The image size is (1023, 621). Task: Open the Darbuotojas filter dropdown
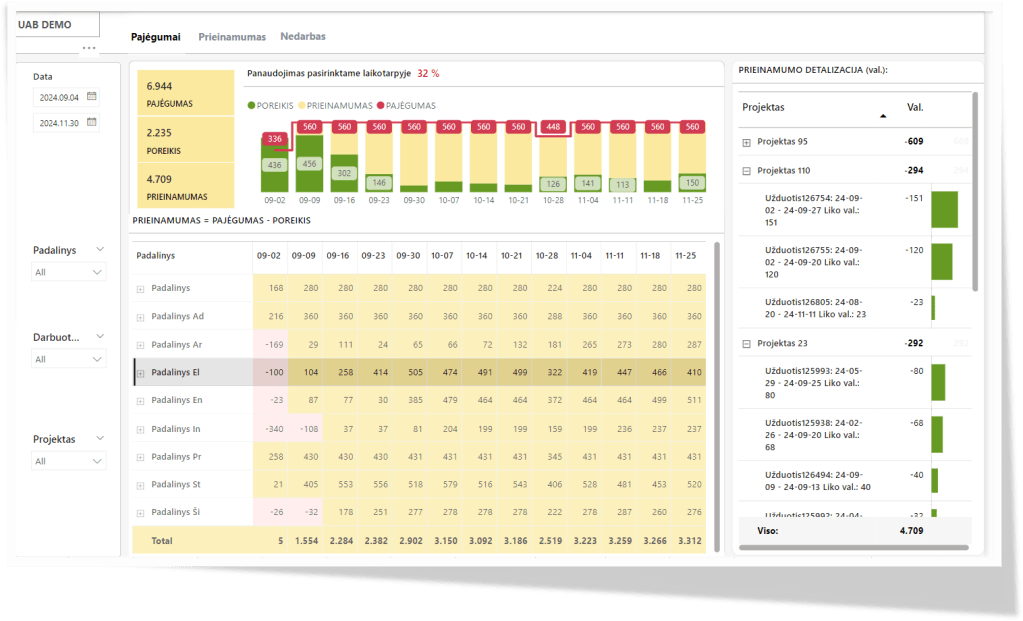[x=68, y=359]
